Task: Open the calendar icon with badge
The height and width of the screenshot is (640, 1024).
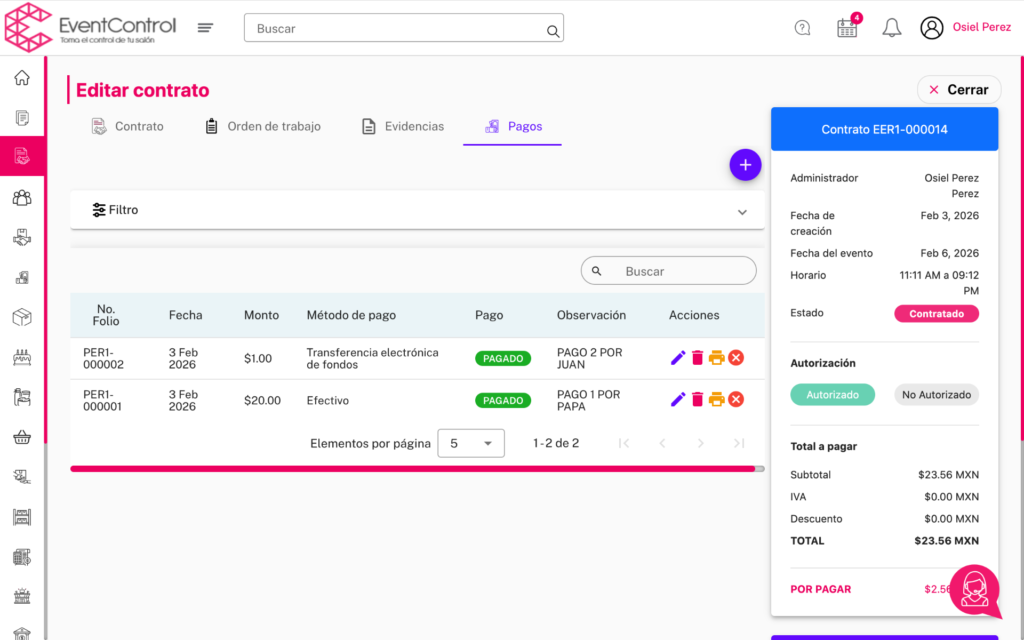Action: point(847,28)
